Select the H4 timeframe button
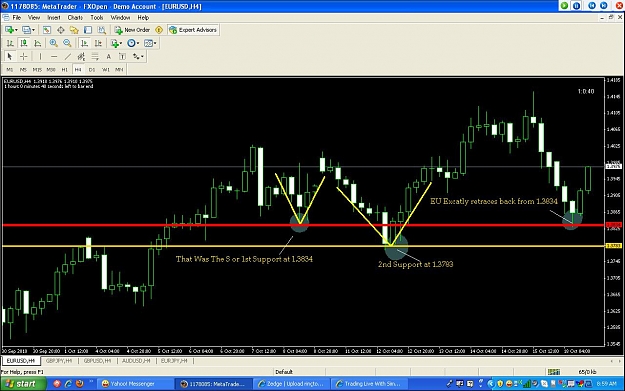The height and width of the screenshot is (391, 625). coord(78,69)
